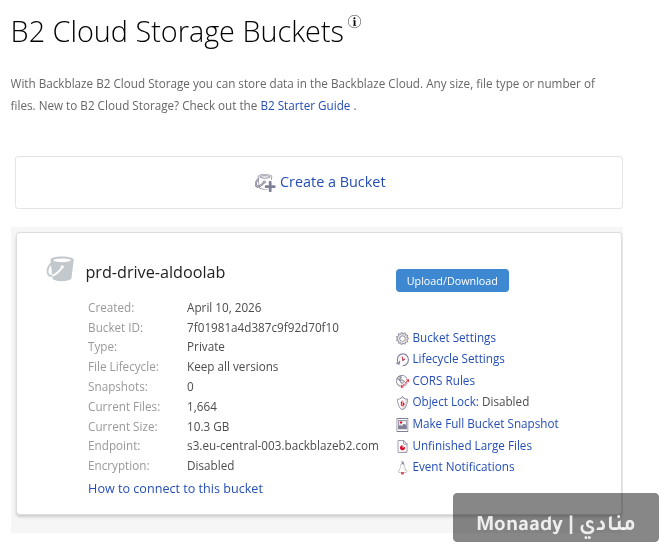The width and height of the screenshot is (659, 553).
Task: Click the Current Files value 1,664
Action: (202, 407)
